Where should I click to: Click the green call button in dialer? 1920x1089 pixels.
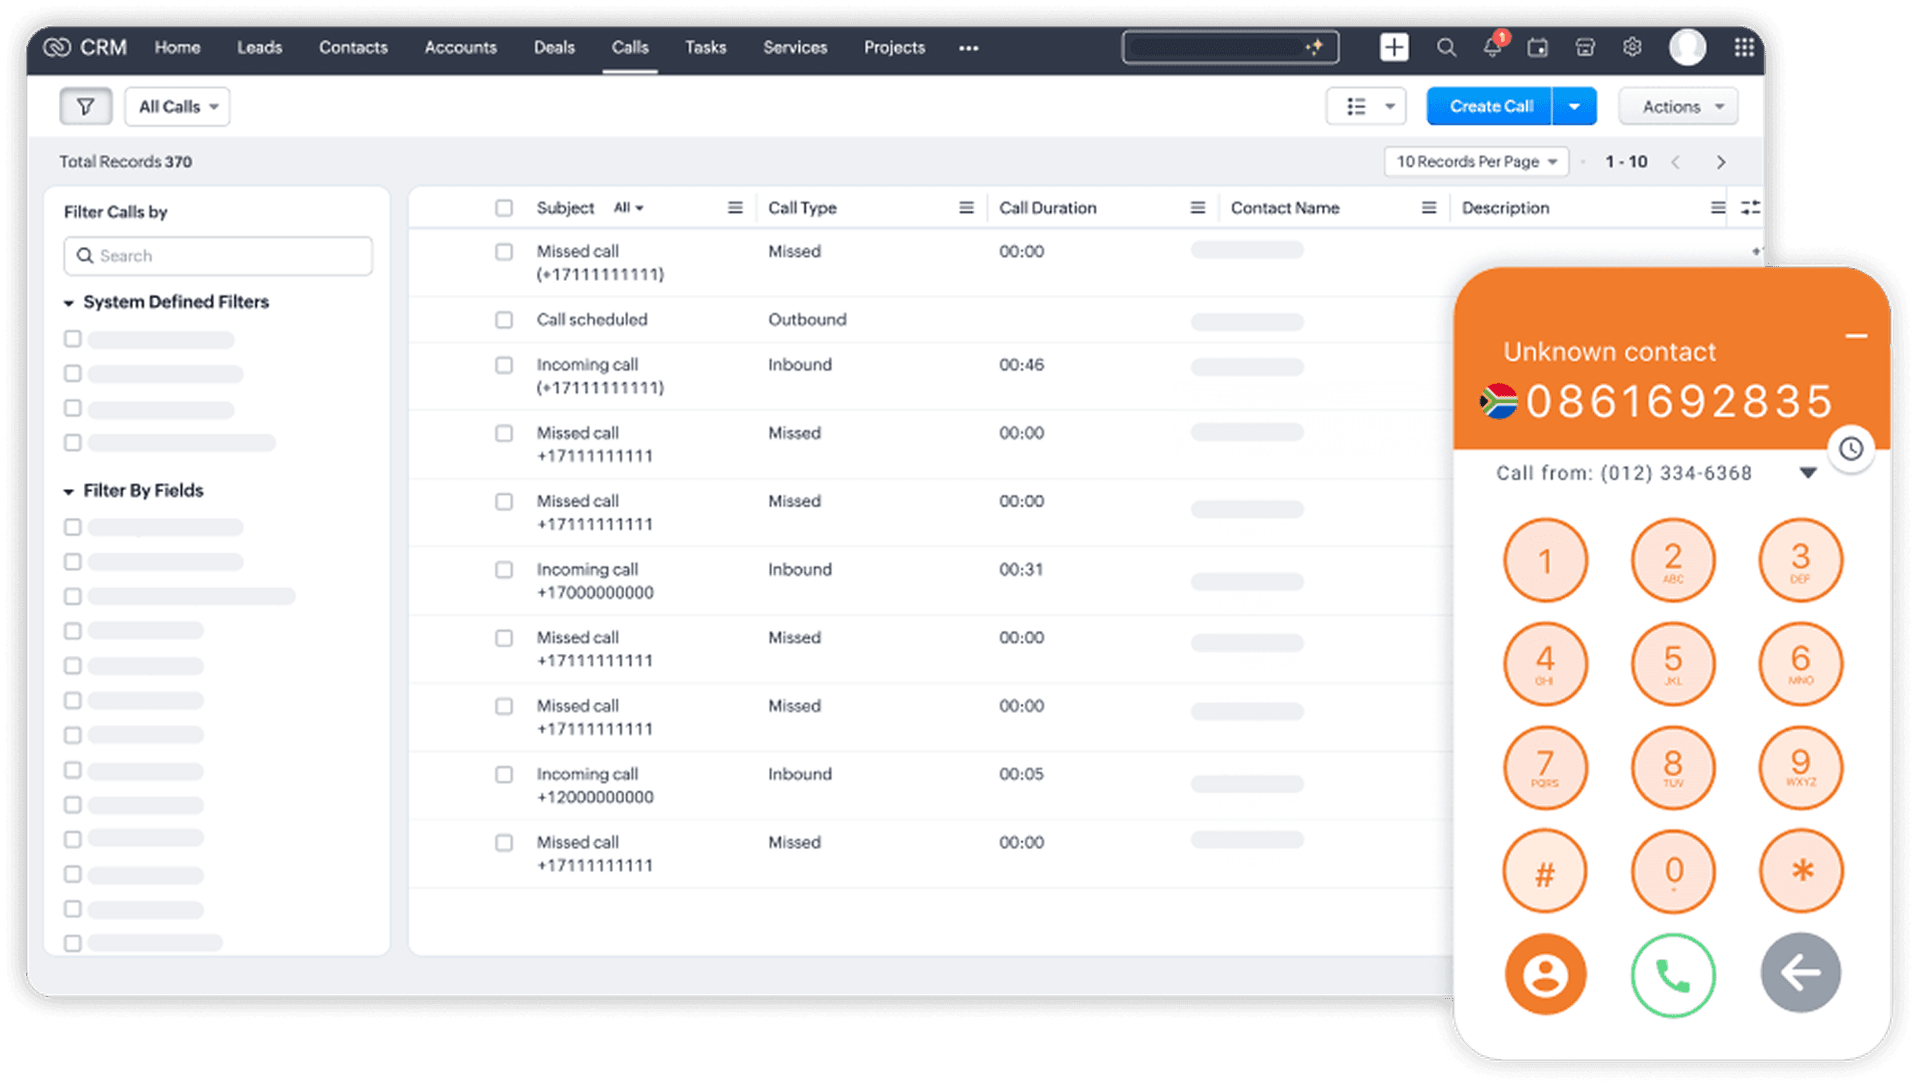(1673, 975)
